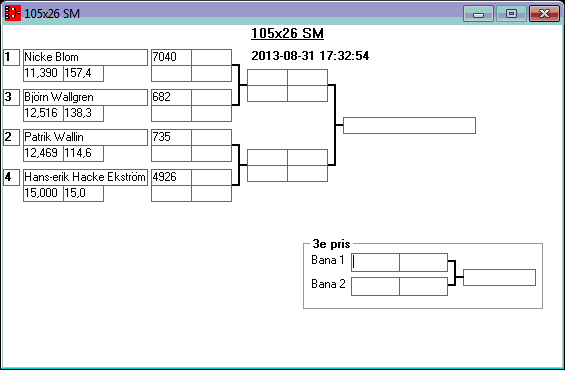Click Hans-erik Hacke Ekström name field
This screenshot has height=370, width=565.
point(85,177)
